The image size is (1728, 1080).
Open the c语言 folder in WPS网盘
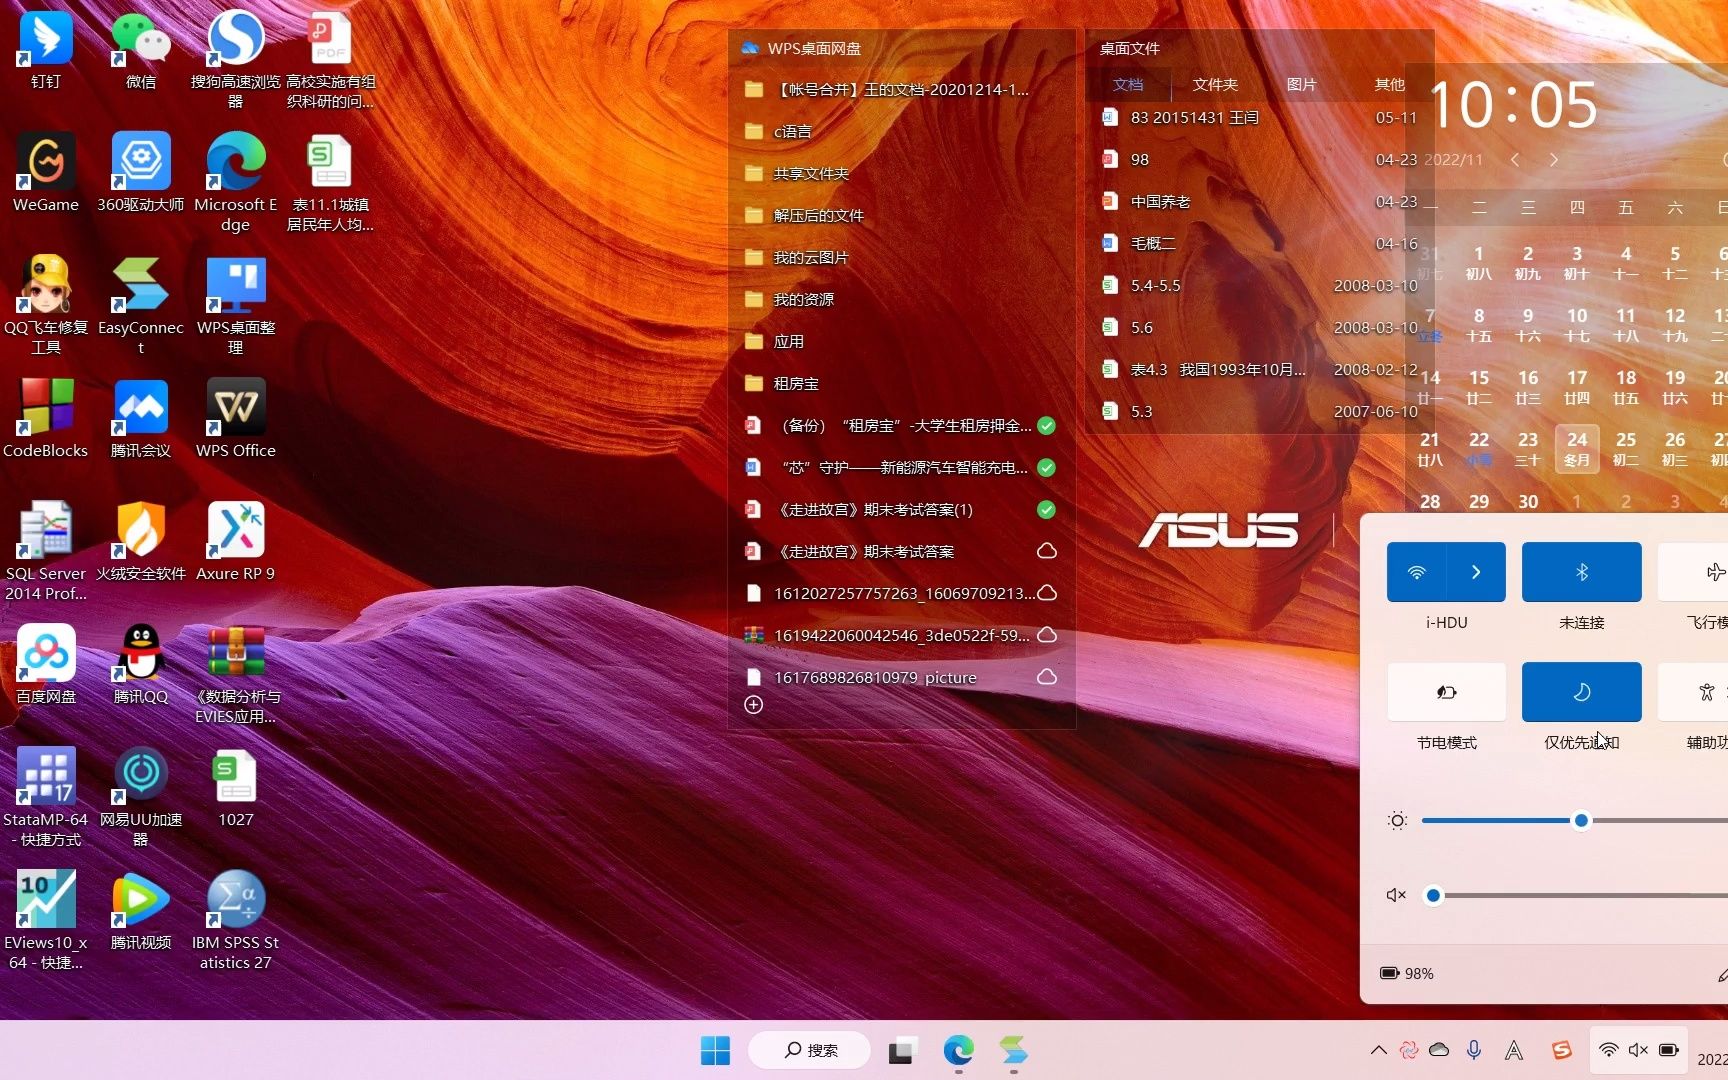pos(900,131)
